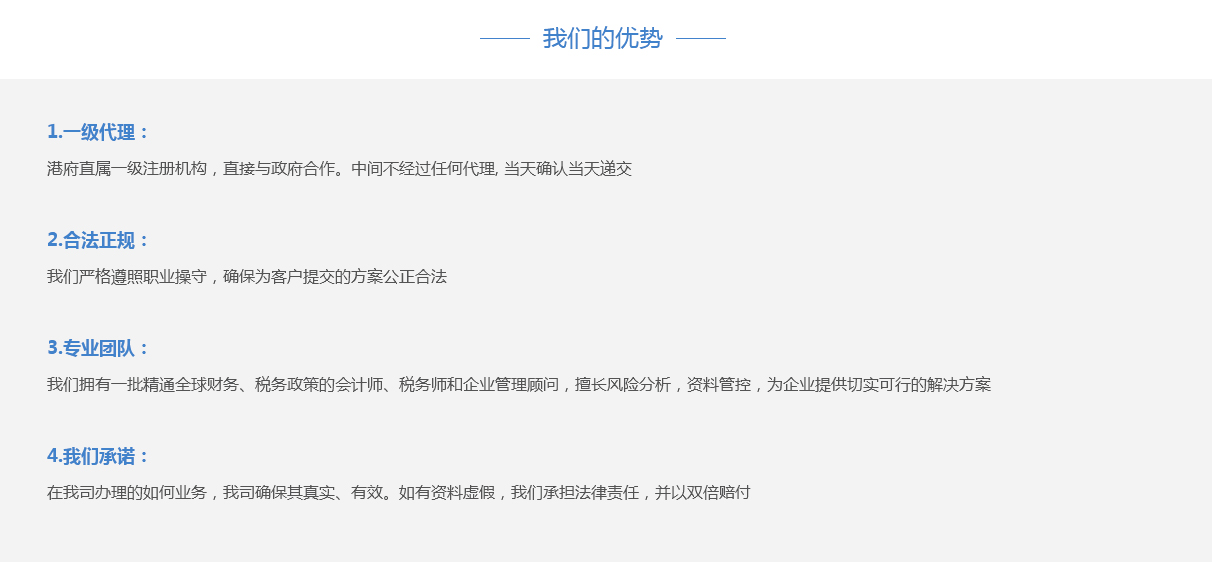Click the text 我们严格遵照职业操守
Image resolution: width=1212 pixels, height=574 pixels.
click(x=126, y=277)
